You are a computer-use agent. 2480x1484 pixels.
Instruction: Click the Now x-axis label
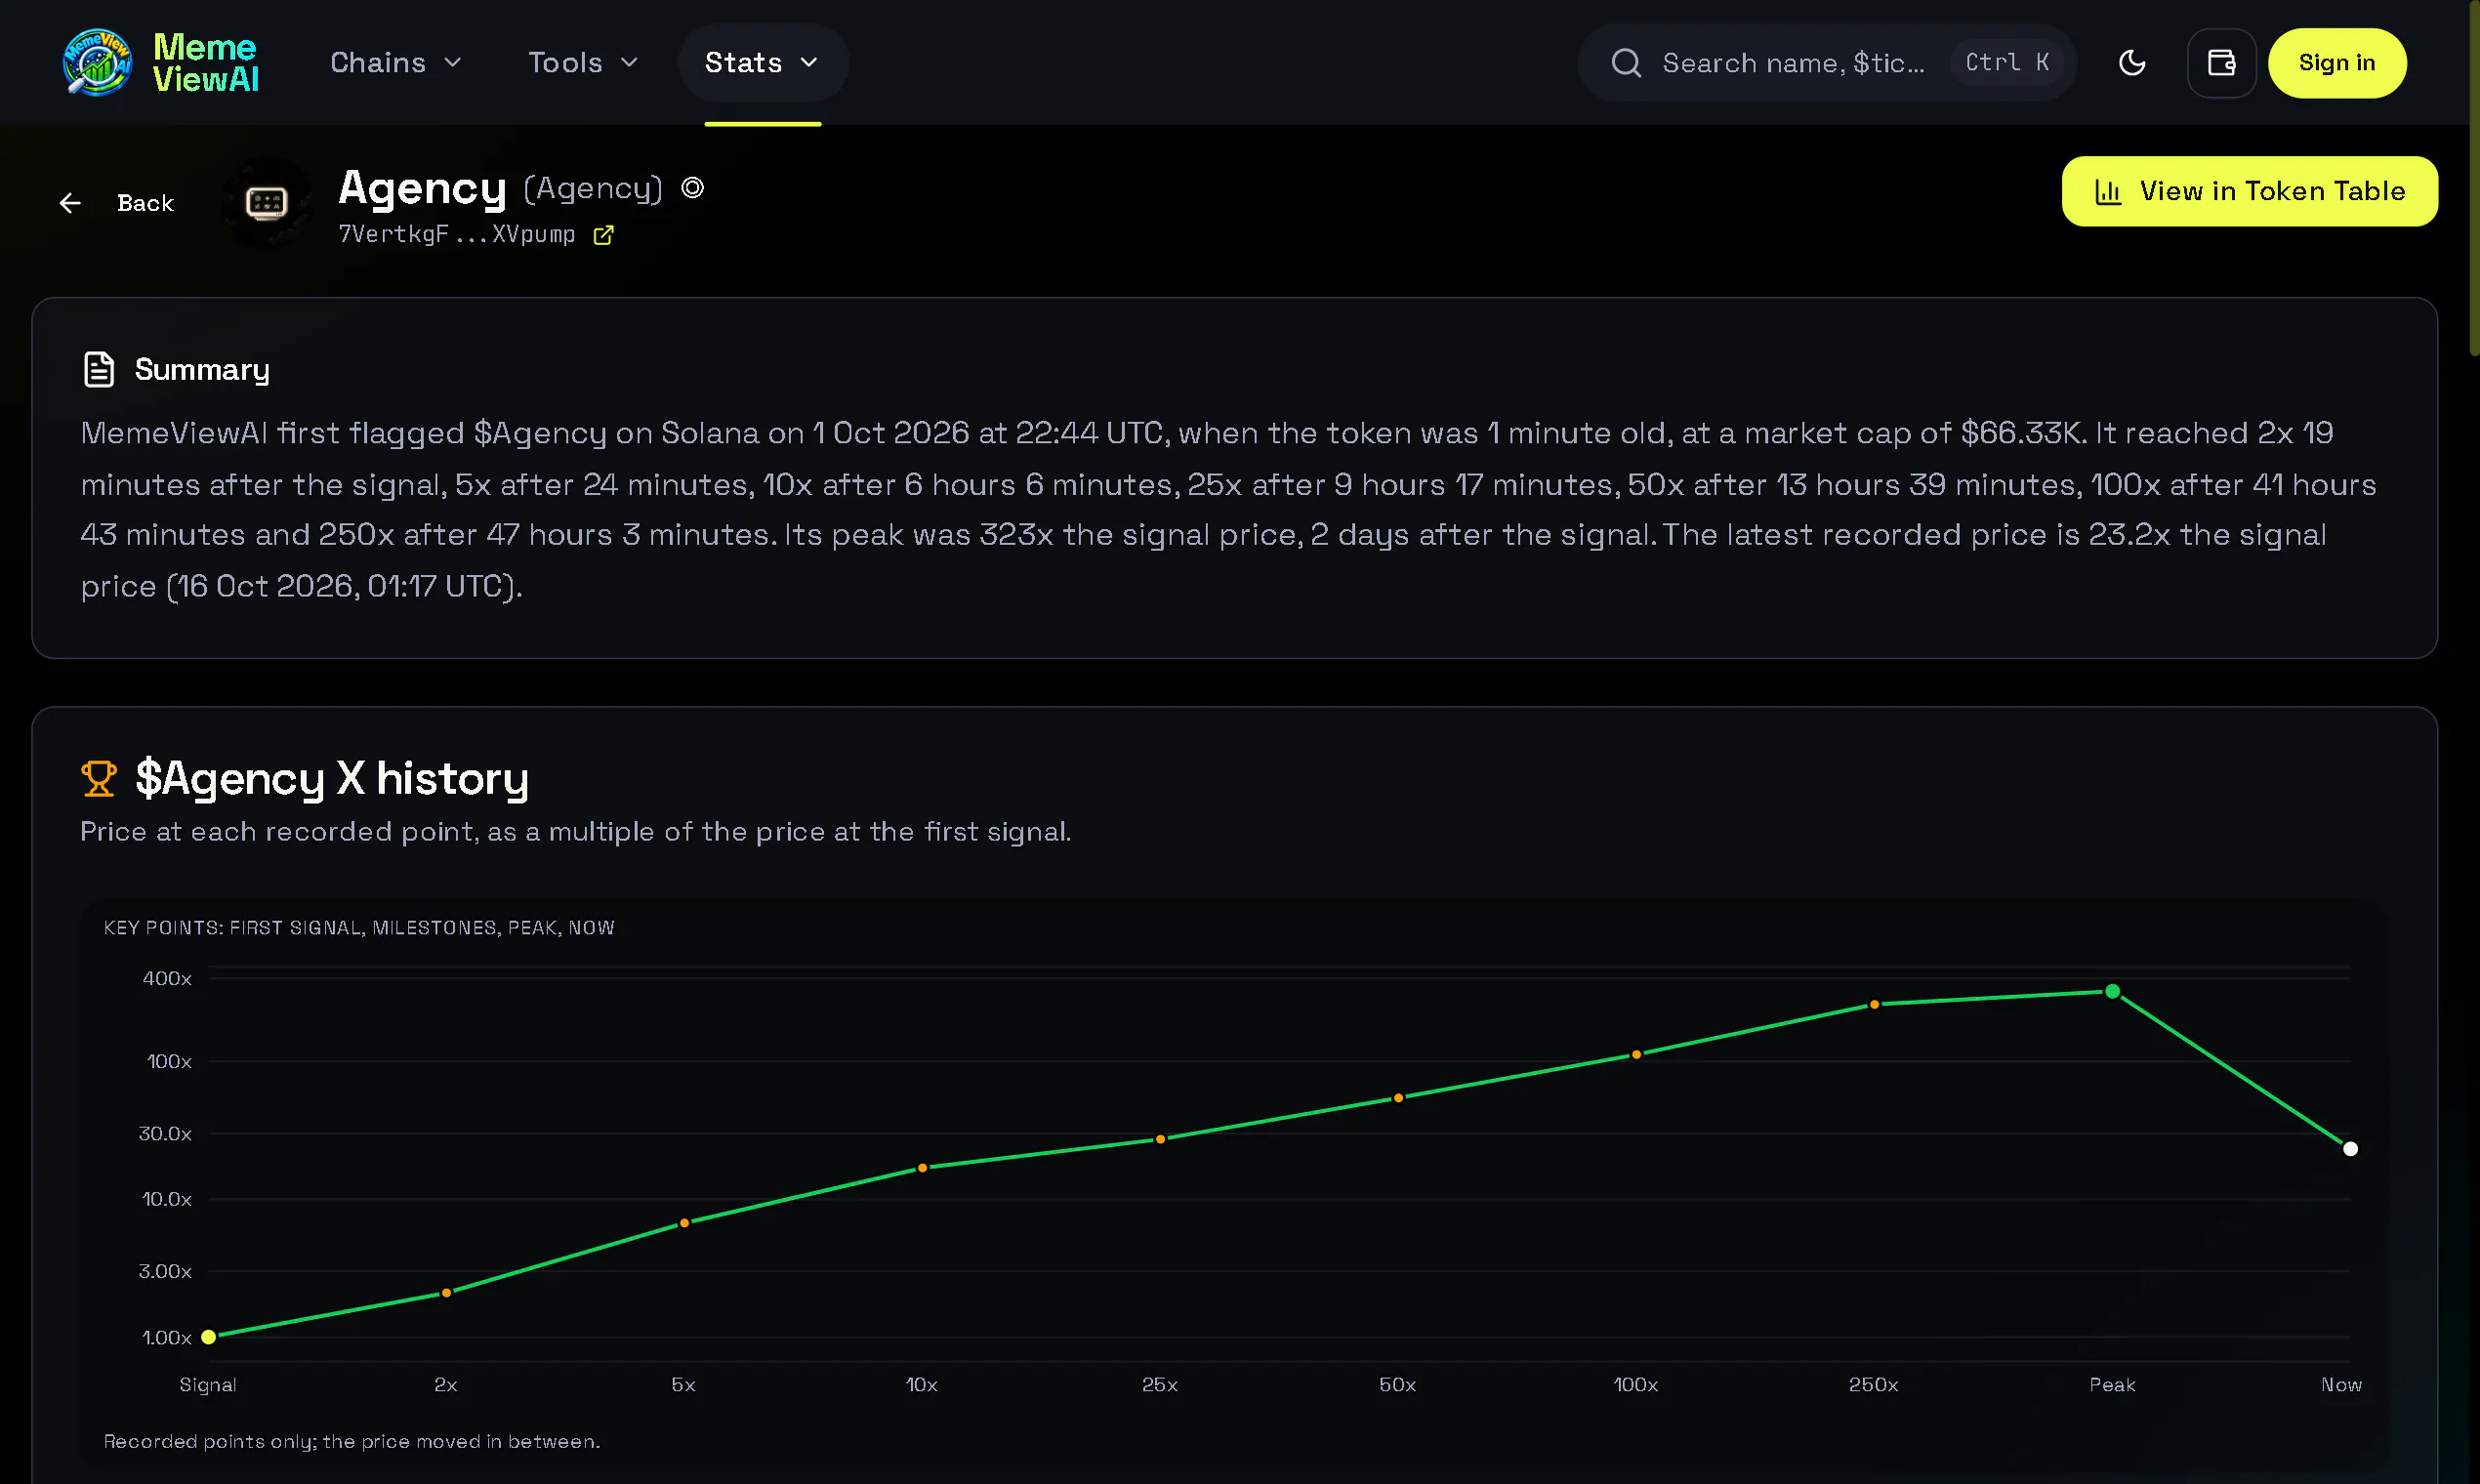pyautogui.click(x=2341, y=1384)
